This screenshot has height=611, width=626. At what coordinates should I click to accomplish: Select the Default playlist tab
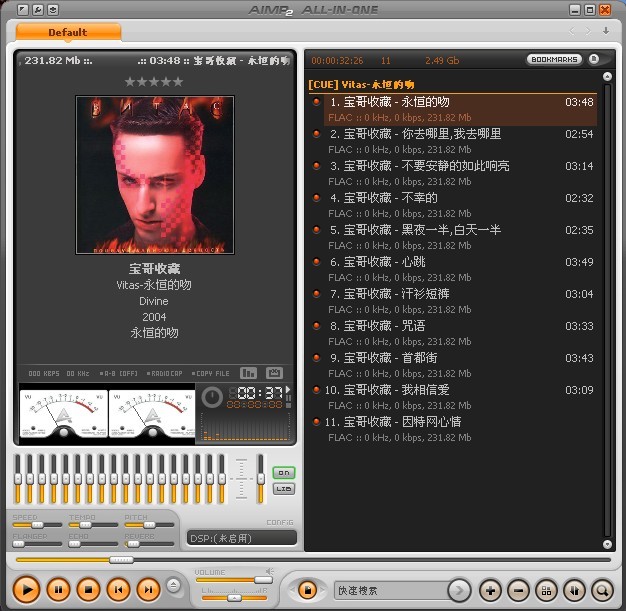point(68,32)
